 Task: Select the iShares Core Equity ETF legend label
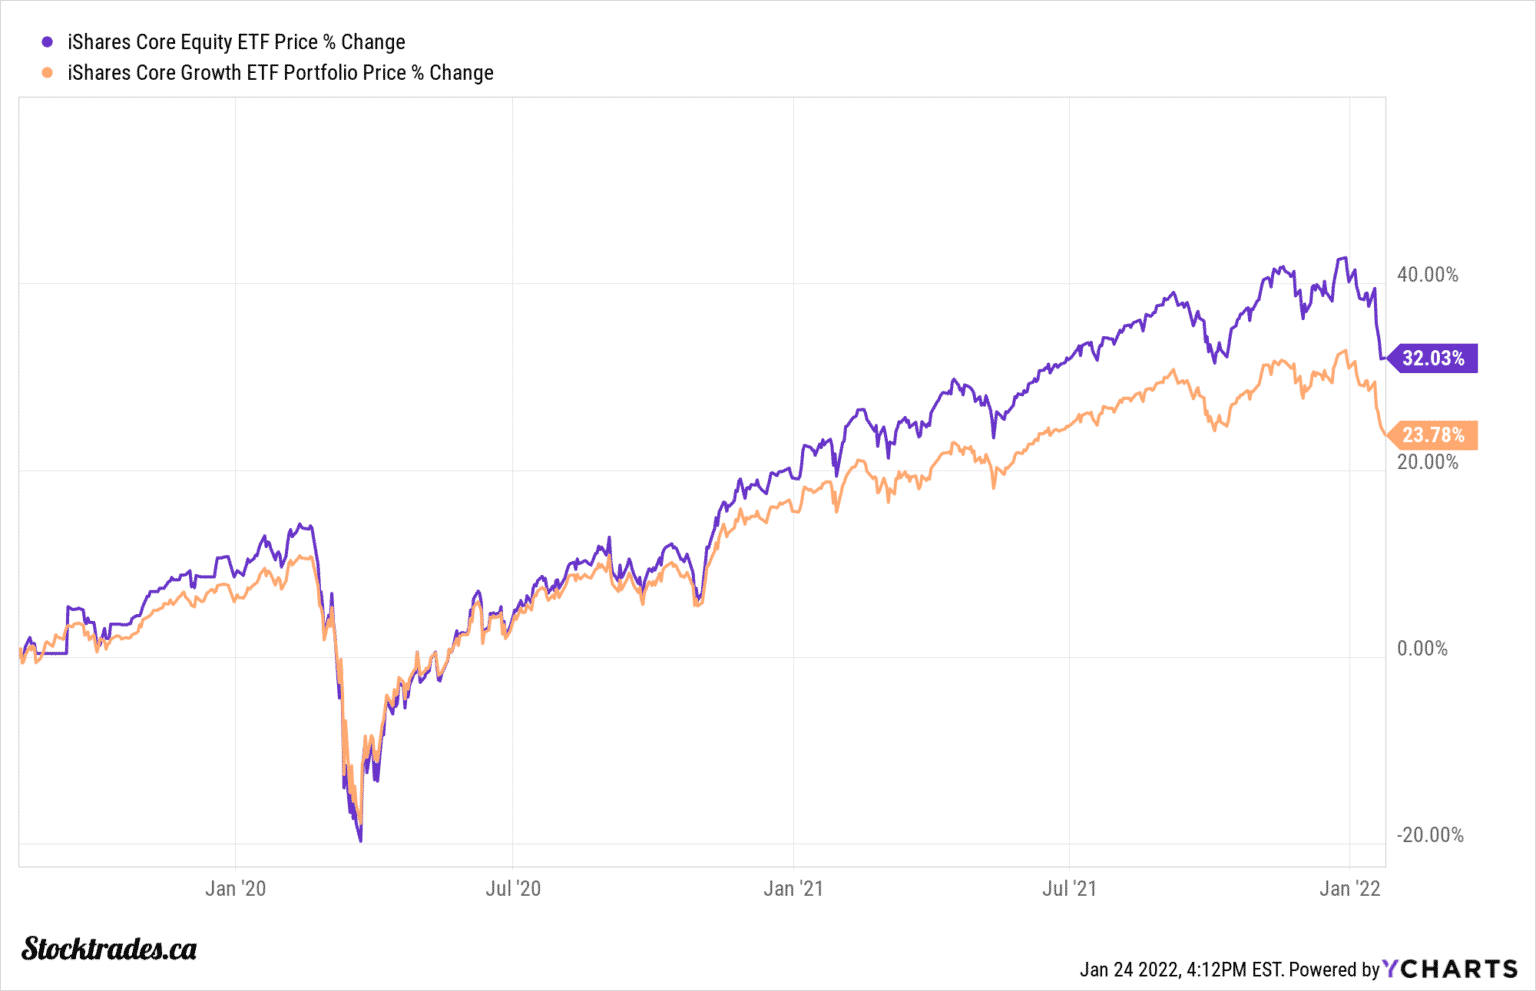pos(236,42)
